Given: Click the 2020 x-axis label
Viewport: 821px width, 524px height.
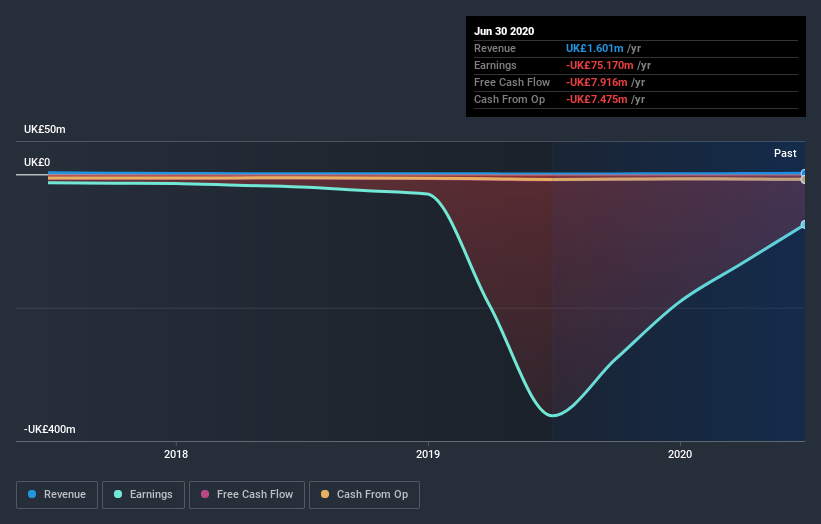Looking at the screenshot, I should coord(680,454).
